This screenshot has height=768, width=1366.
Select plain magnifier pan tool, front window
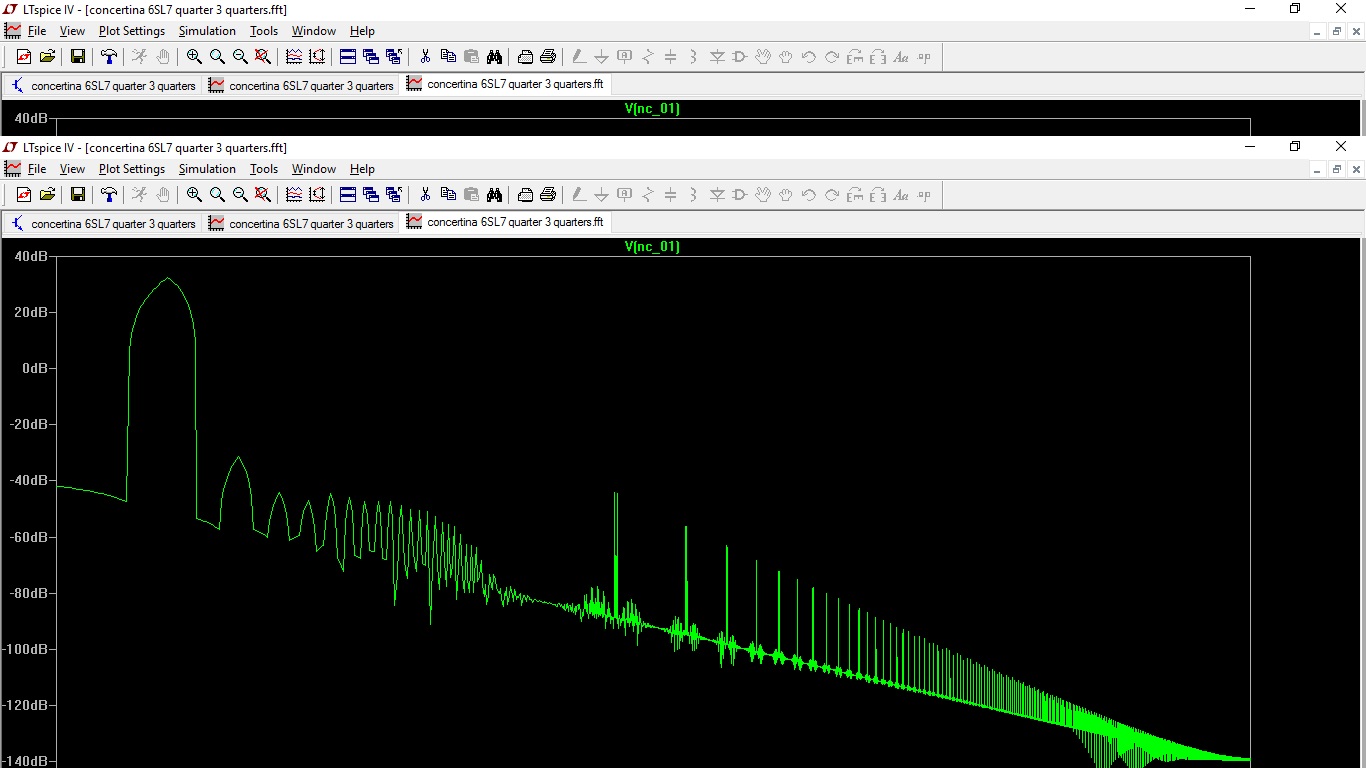217,195
